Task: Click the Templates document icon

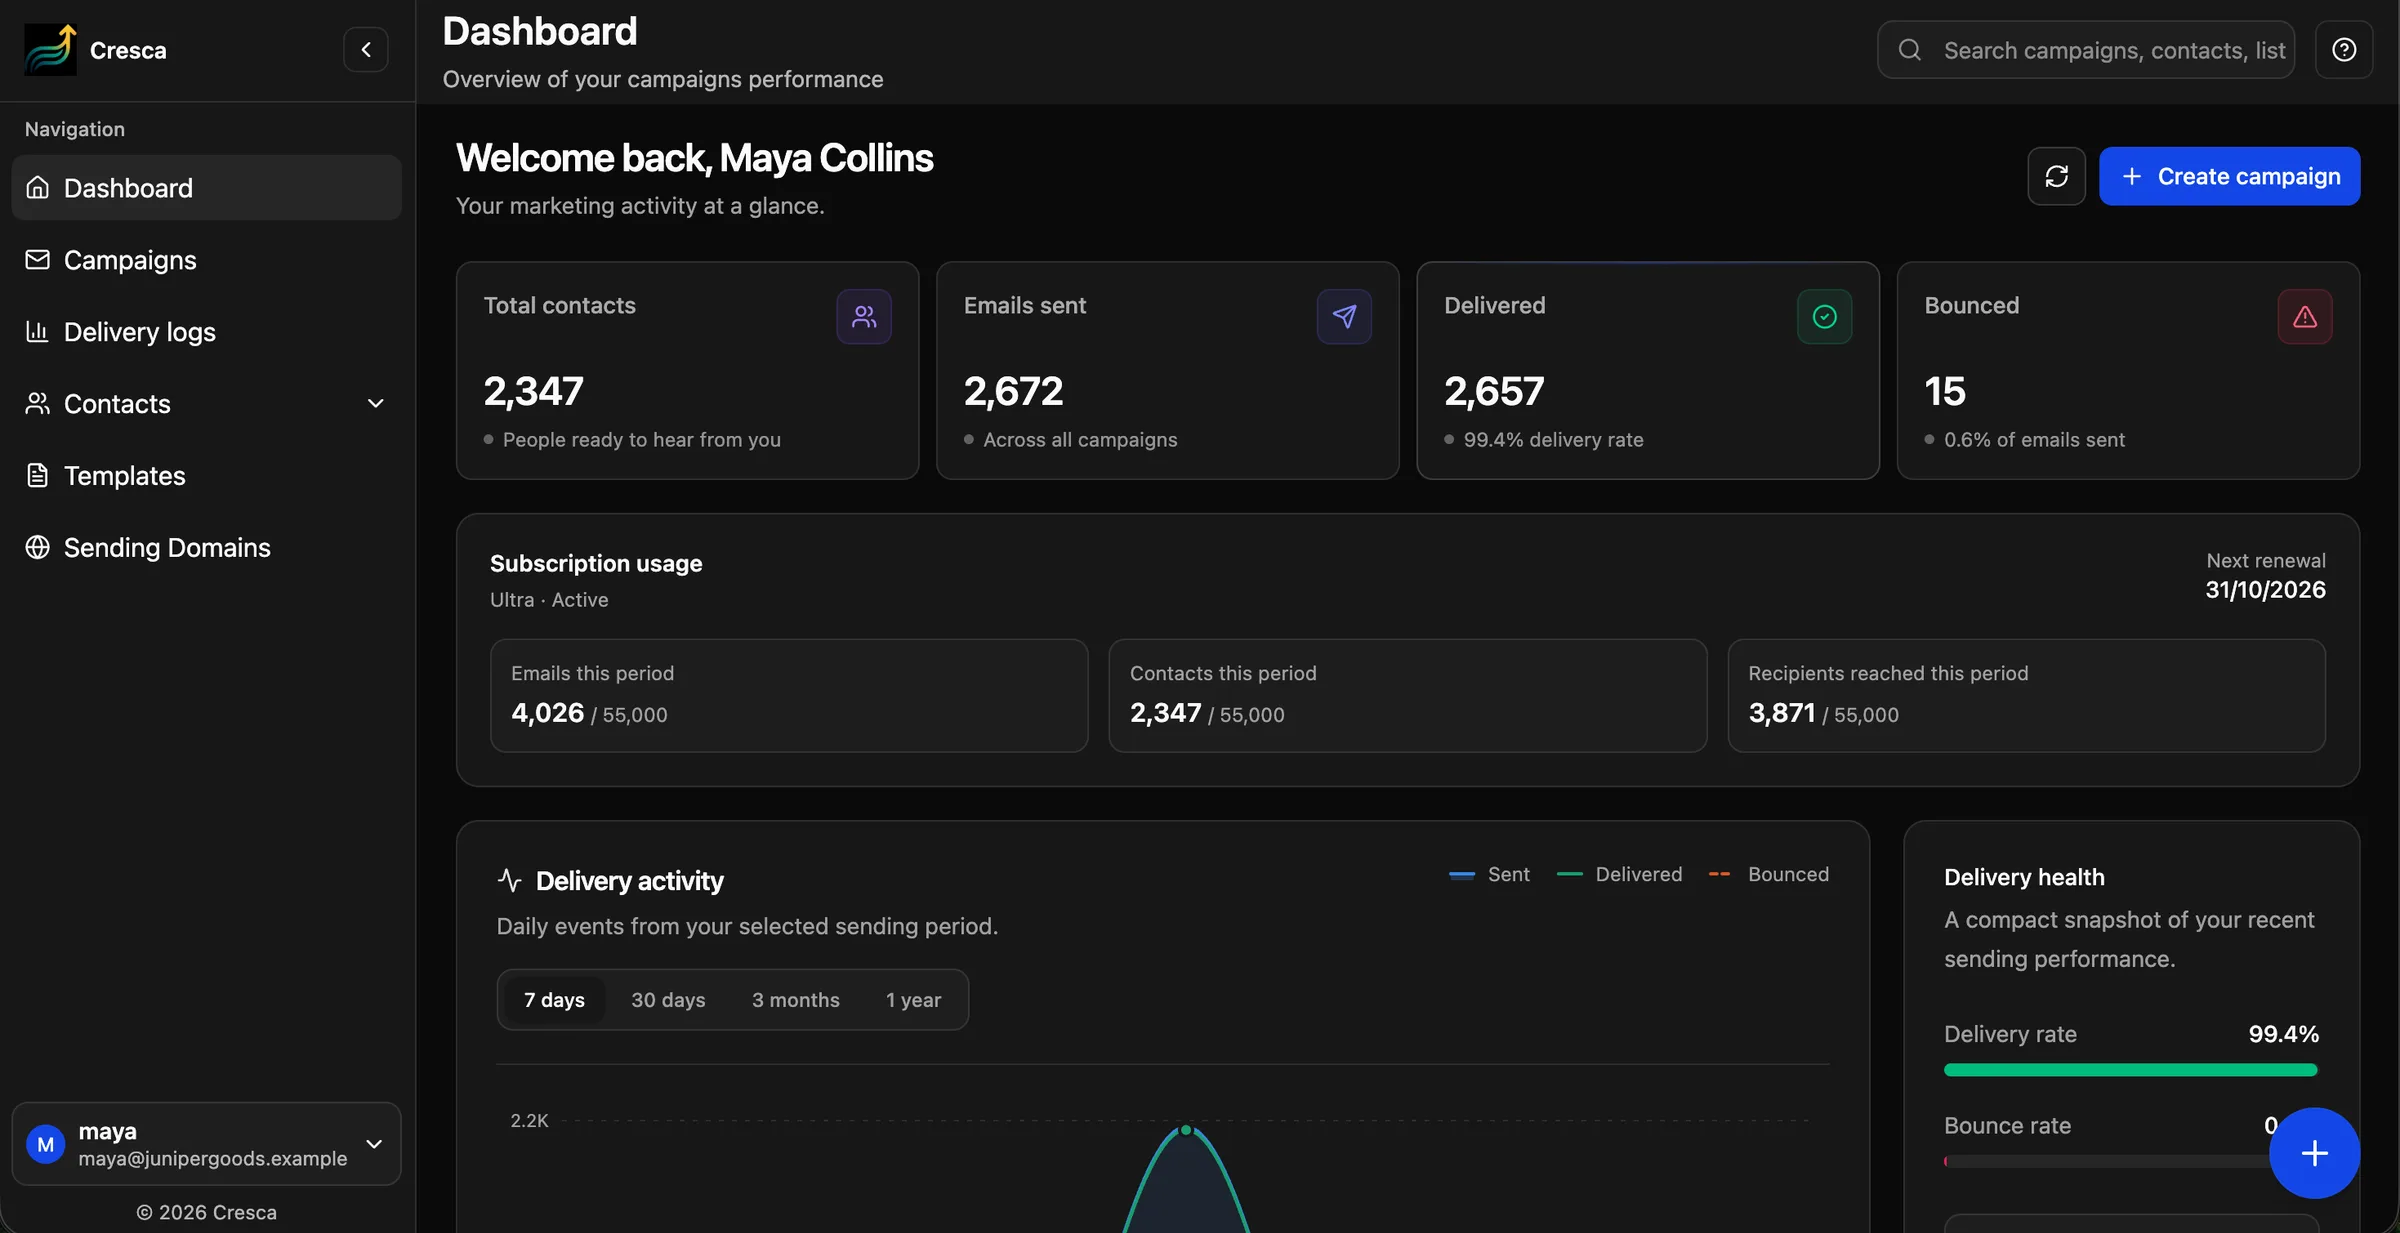Action: pos(37,475)
